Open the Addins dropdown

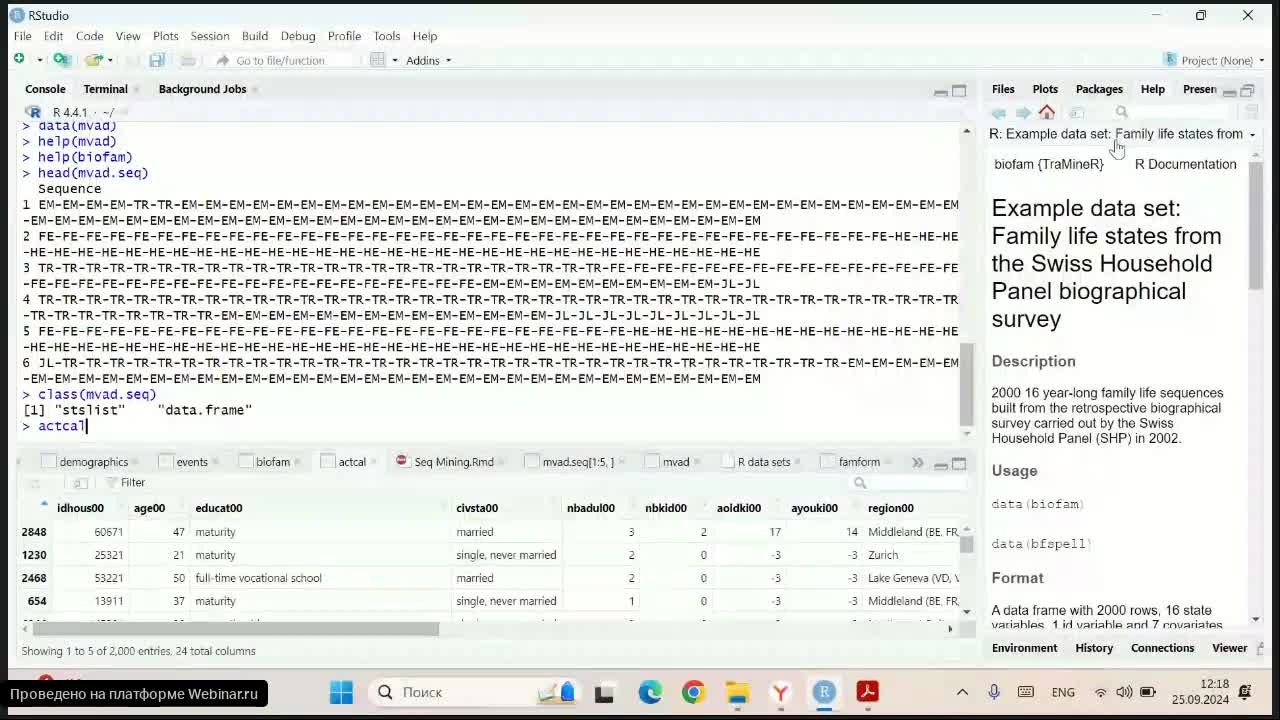tap(429, 60)
